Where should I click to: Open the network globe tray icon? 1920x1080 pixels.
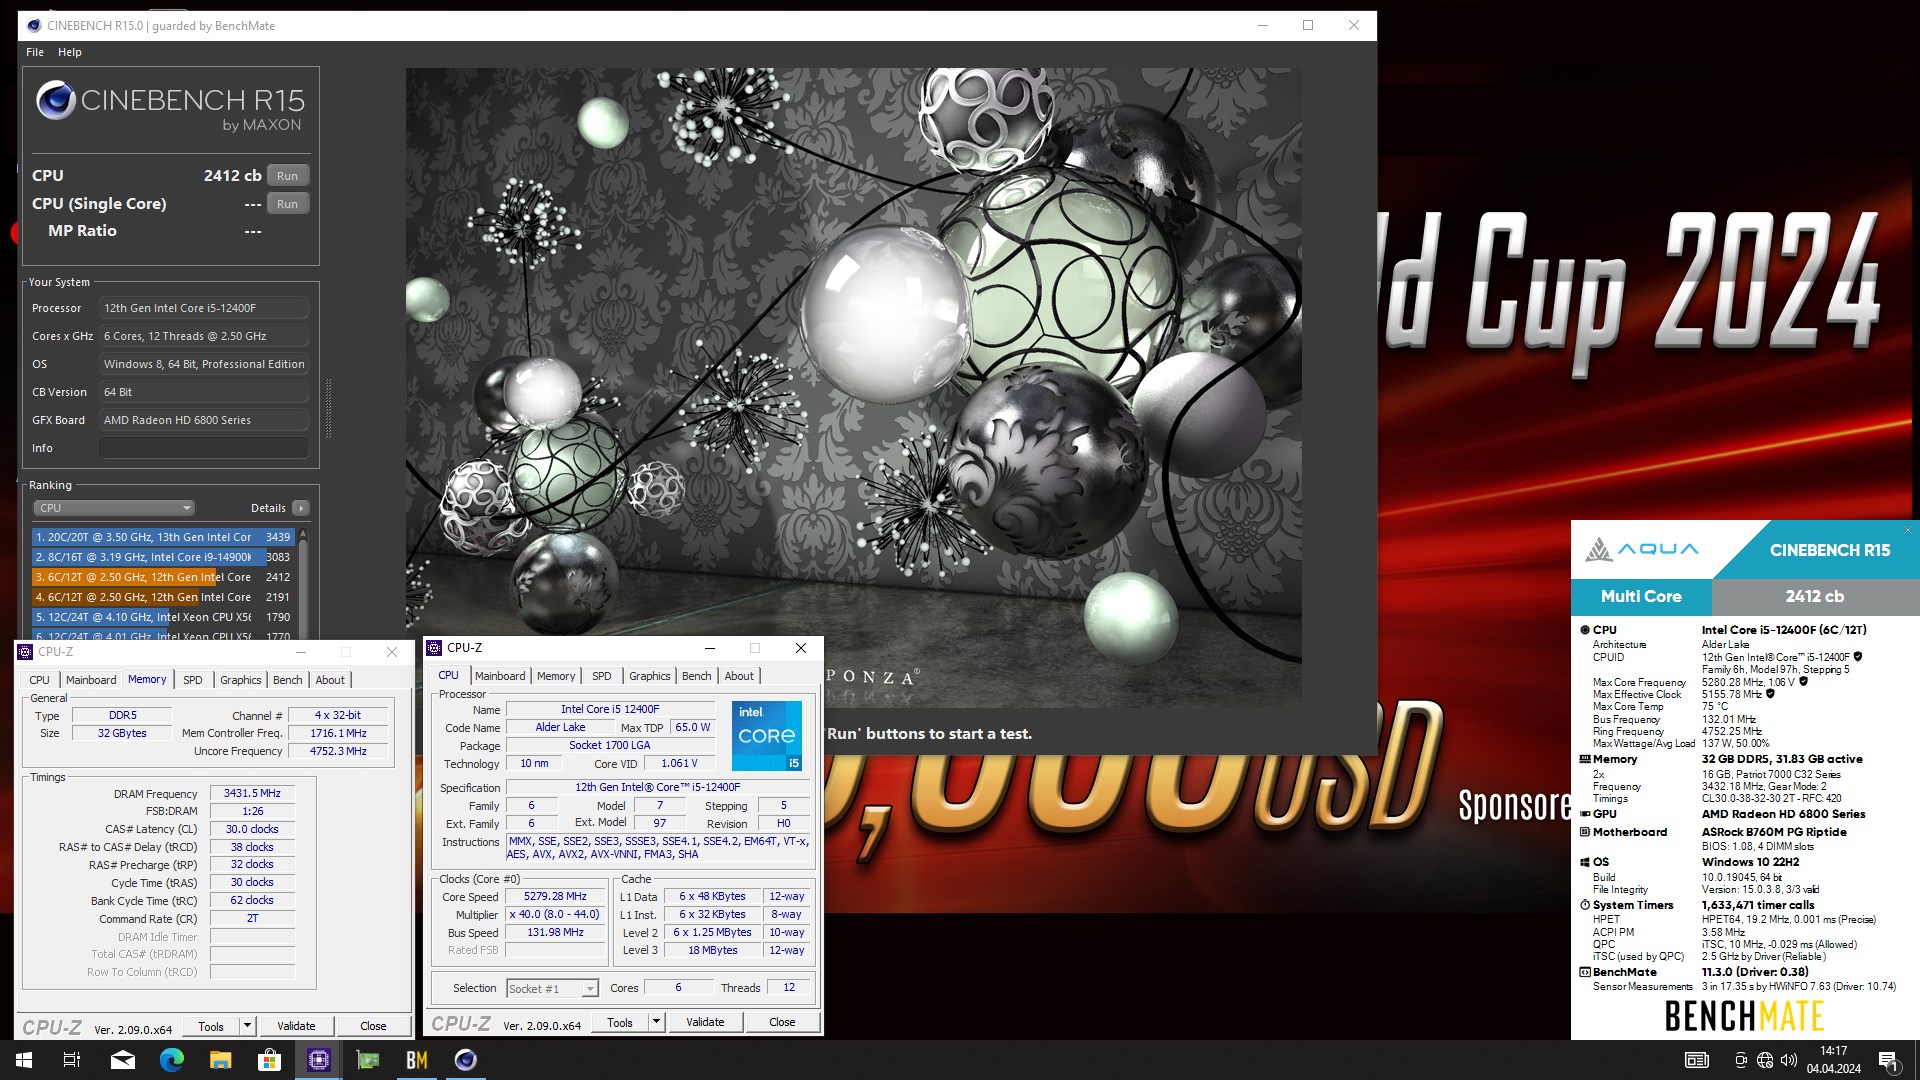[x=1765, y=1060]
